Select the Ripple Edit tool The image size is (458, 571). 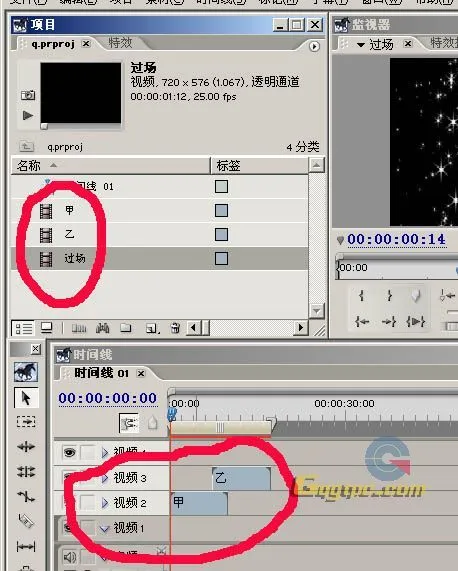26,446
